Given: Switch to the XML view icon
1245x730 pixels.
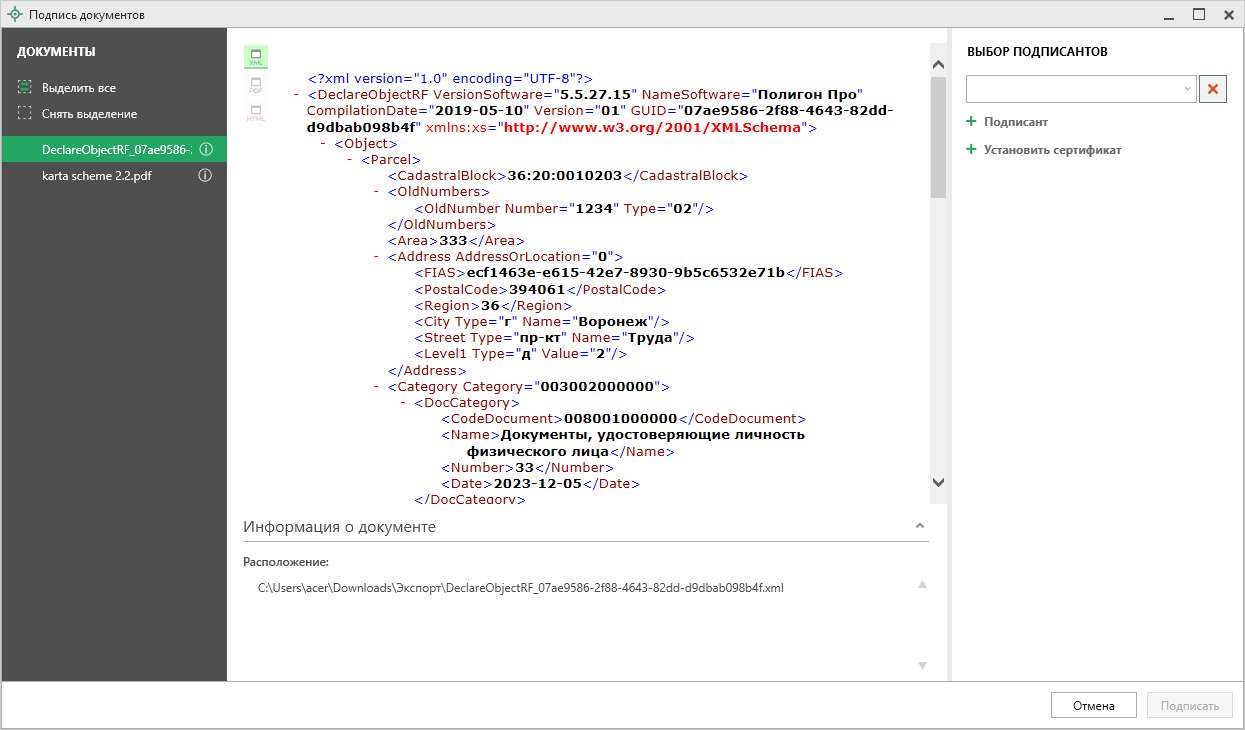Looking at the screenshot, I should (x=255, y=57).
